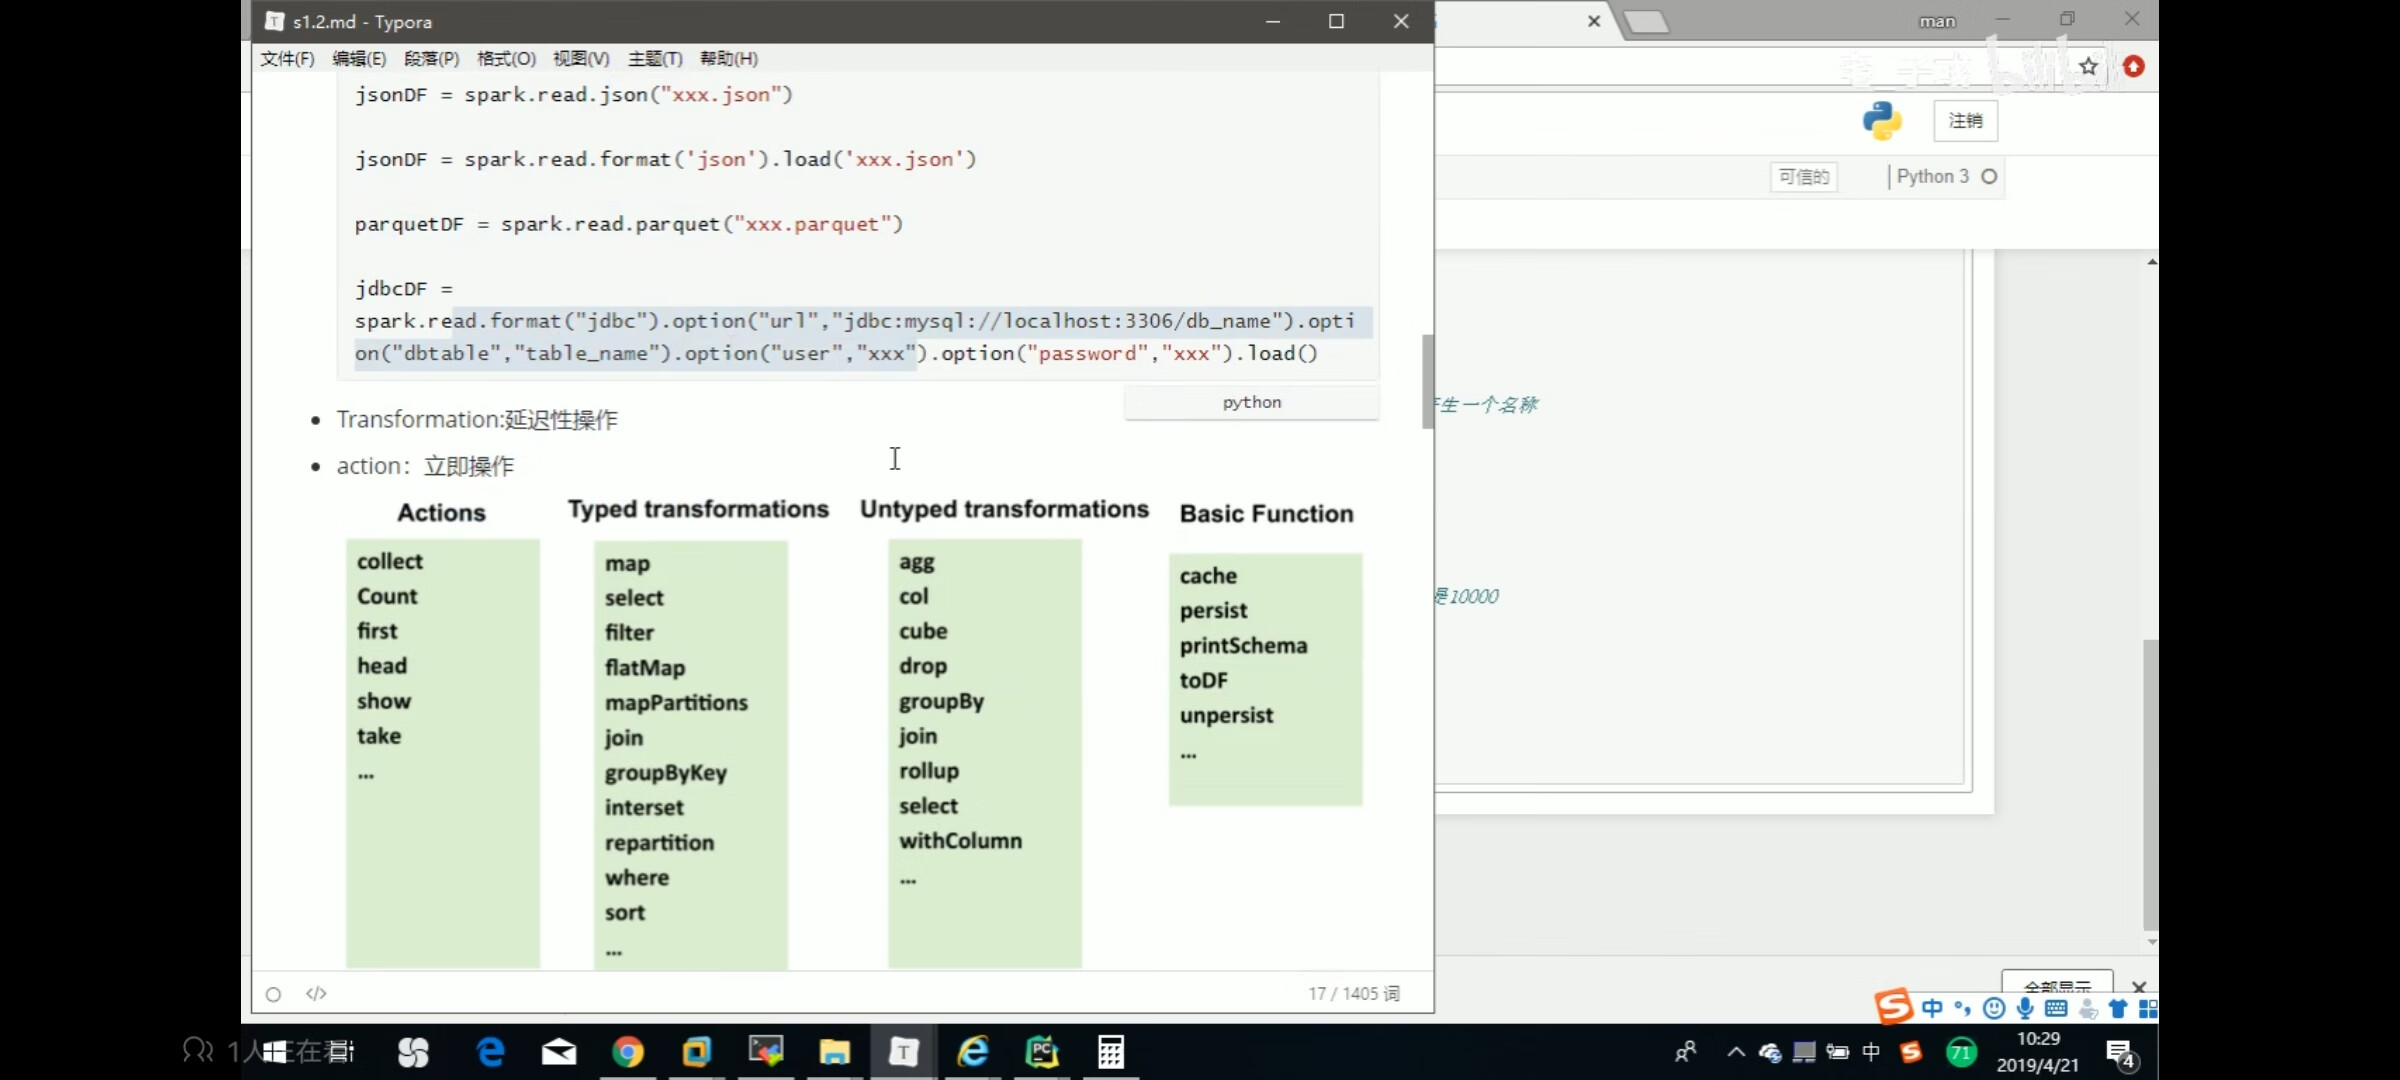Screen dimensions: 2400x1080
Task: Toggle Sogou punctuation mode
Action: (1962, 1008)
